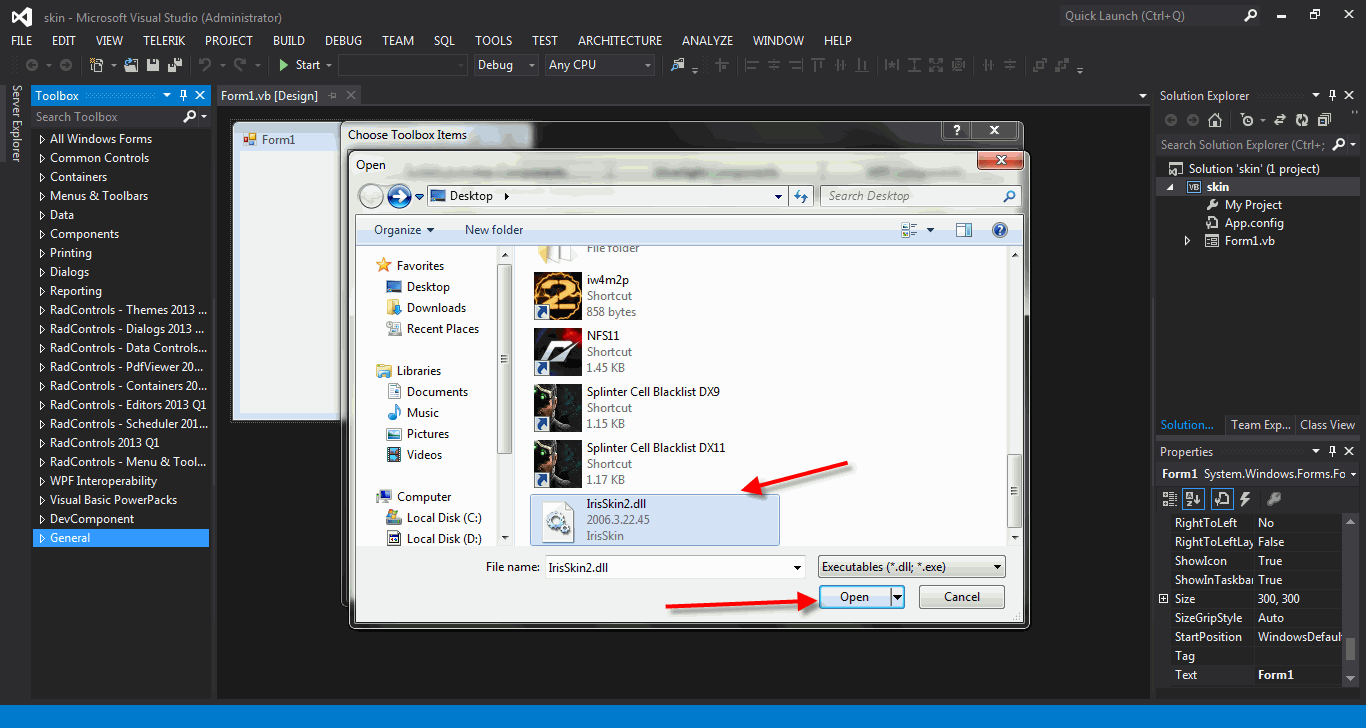
Task: Click the Redo toolbar icon
Action: click(x=240, y=65)
